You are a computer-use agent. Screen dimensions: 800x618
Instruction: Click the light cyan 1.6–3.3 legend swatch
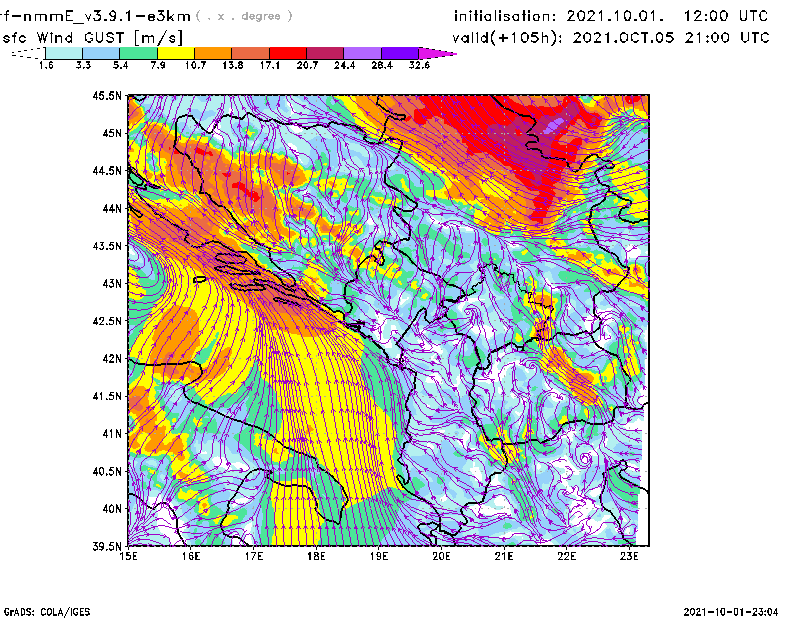click(64, 53)
